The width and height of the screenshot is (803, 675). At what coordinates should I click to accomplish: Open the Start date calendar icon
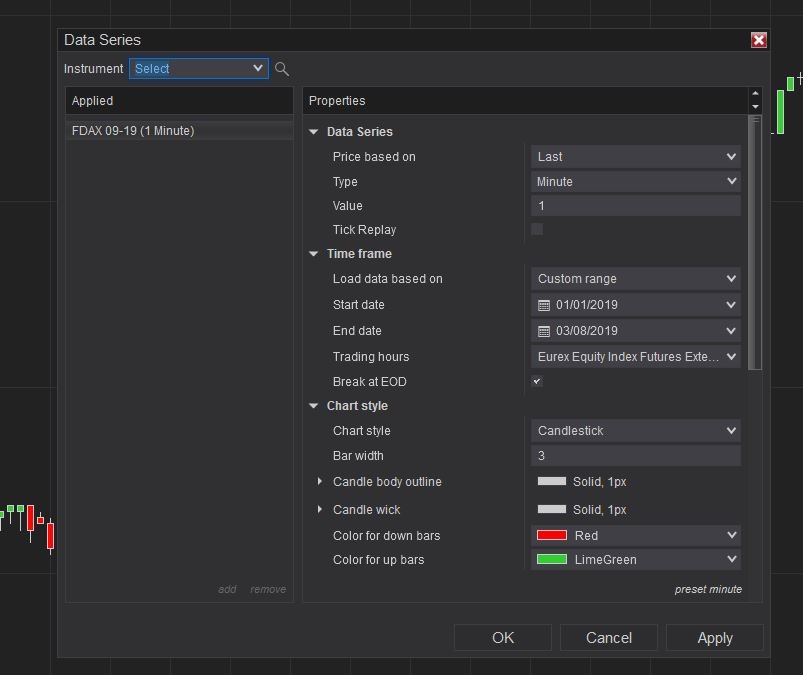[544, 305]
